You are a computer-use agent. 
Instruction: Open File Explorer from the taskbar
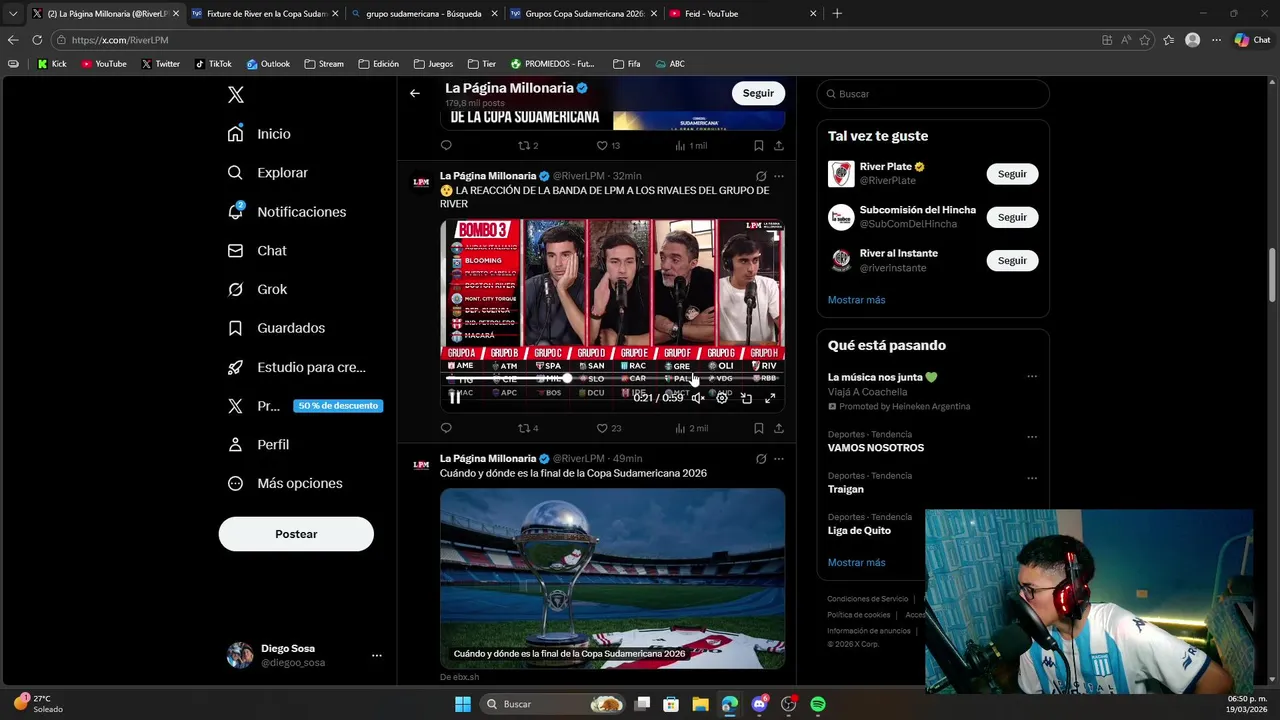pyautogui.click(x=700, y=704)
